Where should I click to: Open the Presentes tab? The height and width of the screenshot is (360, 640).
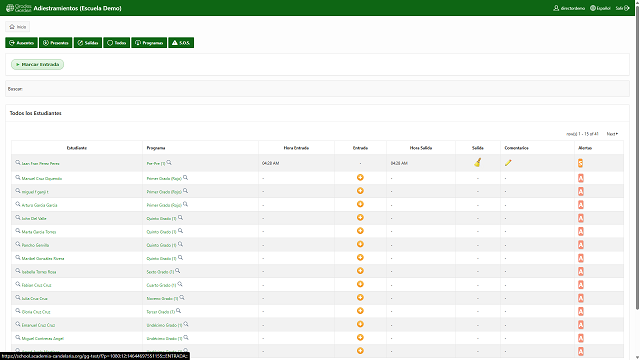coord(56,43)
